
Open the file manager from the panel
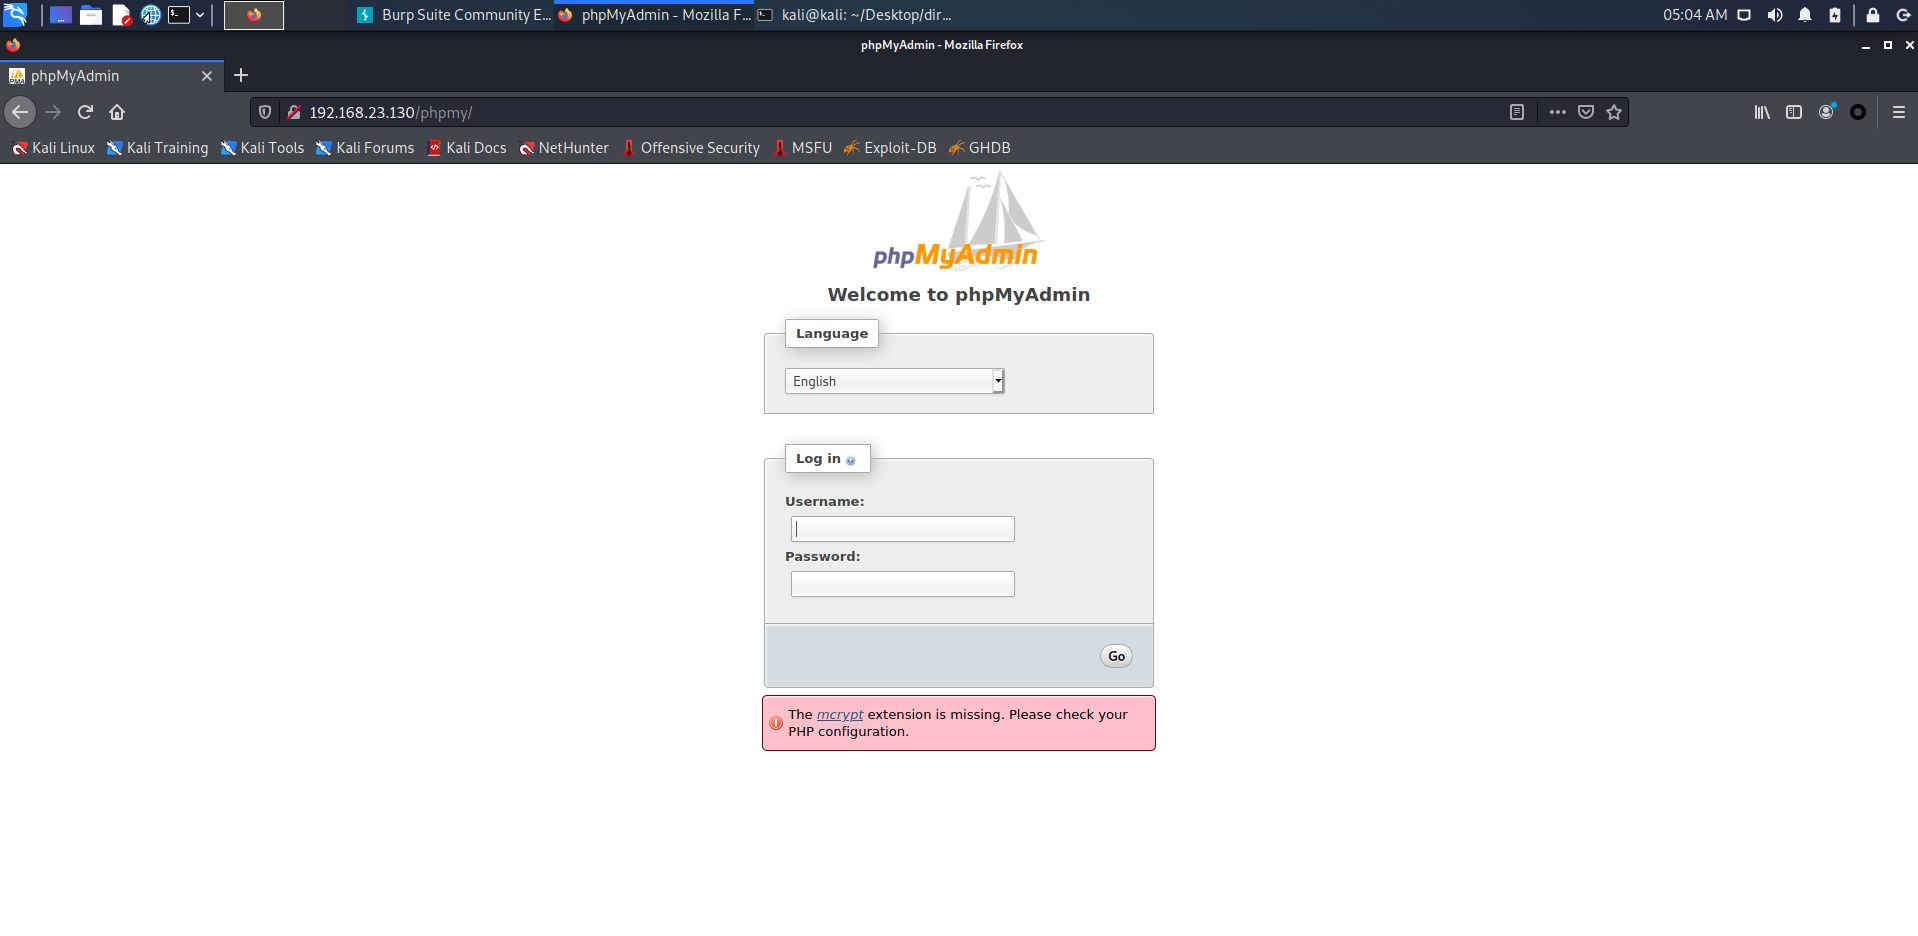(91, 15)
